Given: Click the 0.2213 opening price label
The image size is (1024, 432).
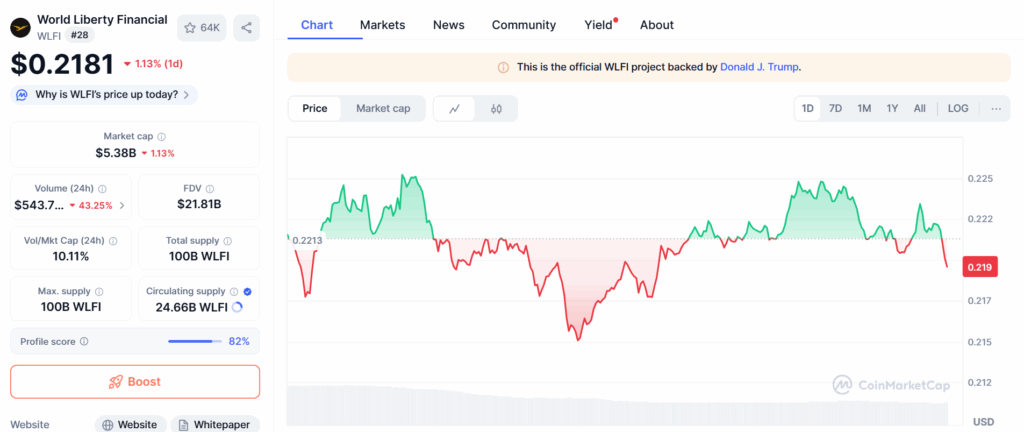Looking at the screenshot, I should click(307, 240).
